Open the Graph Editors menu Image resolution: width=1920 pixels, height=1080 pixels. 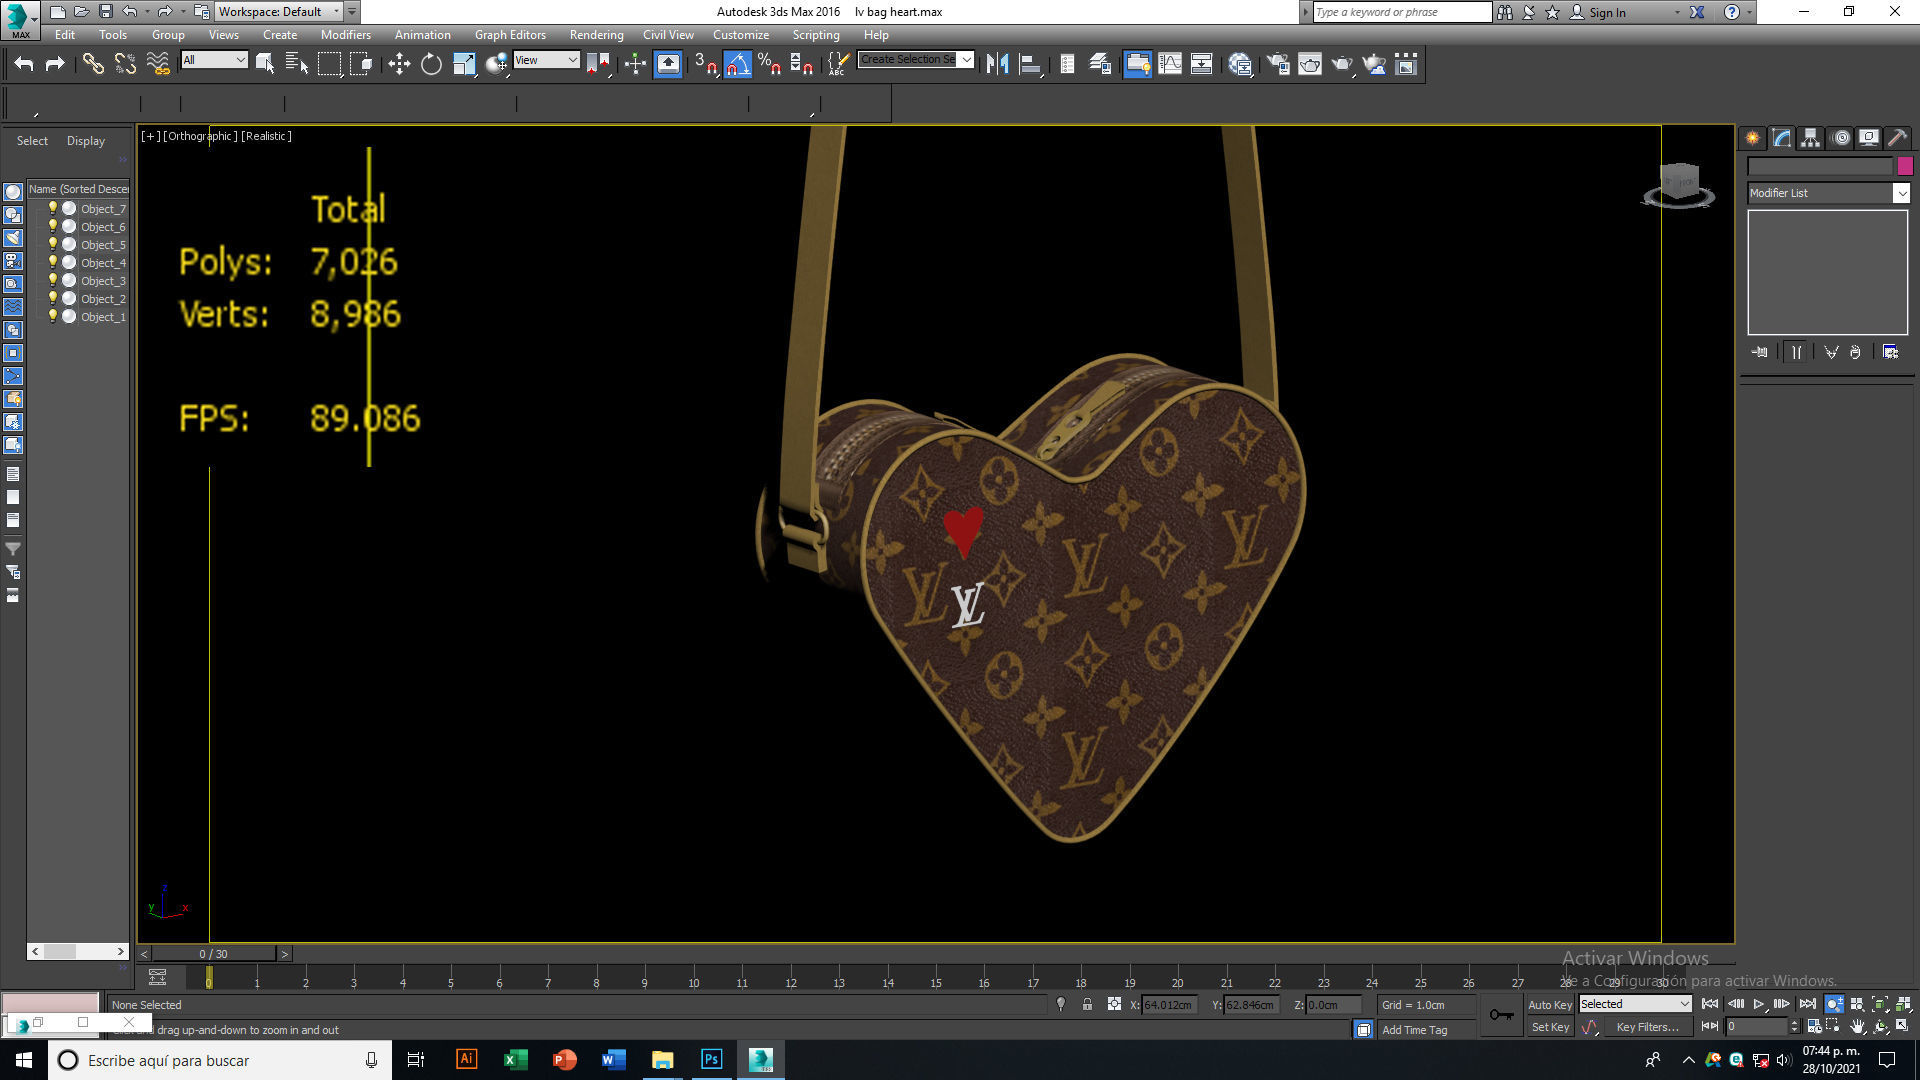tap(510, 34)
